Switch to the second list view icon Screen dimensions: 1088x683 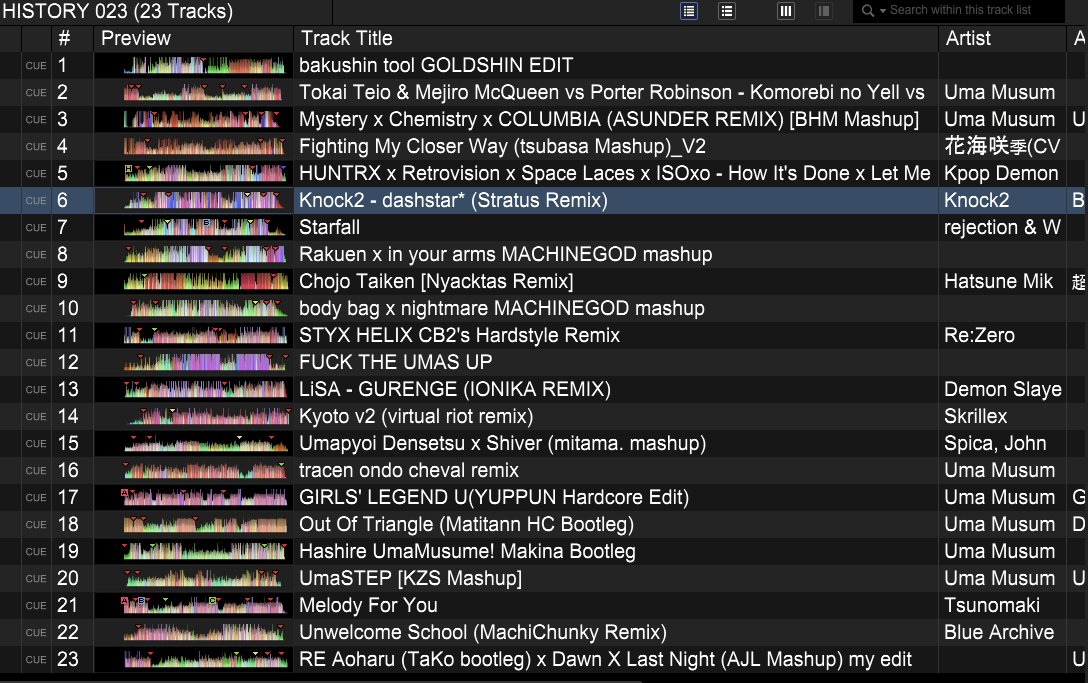(726, 11)
